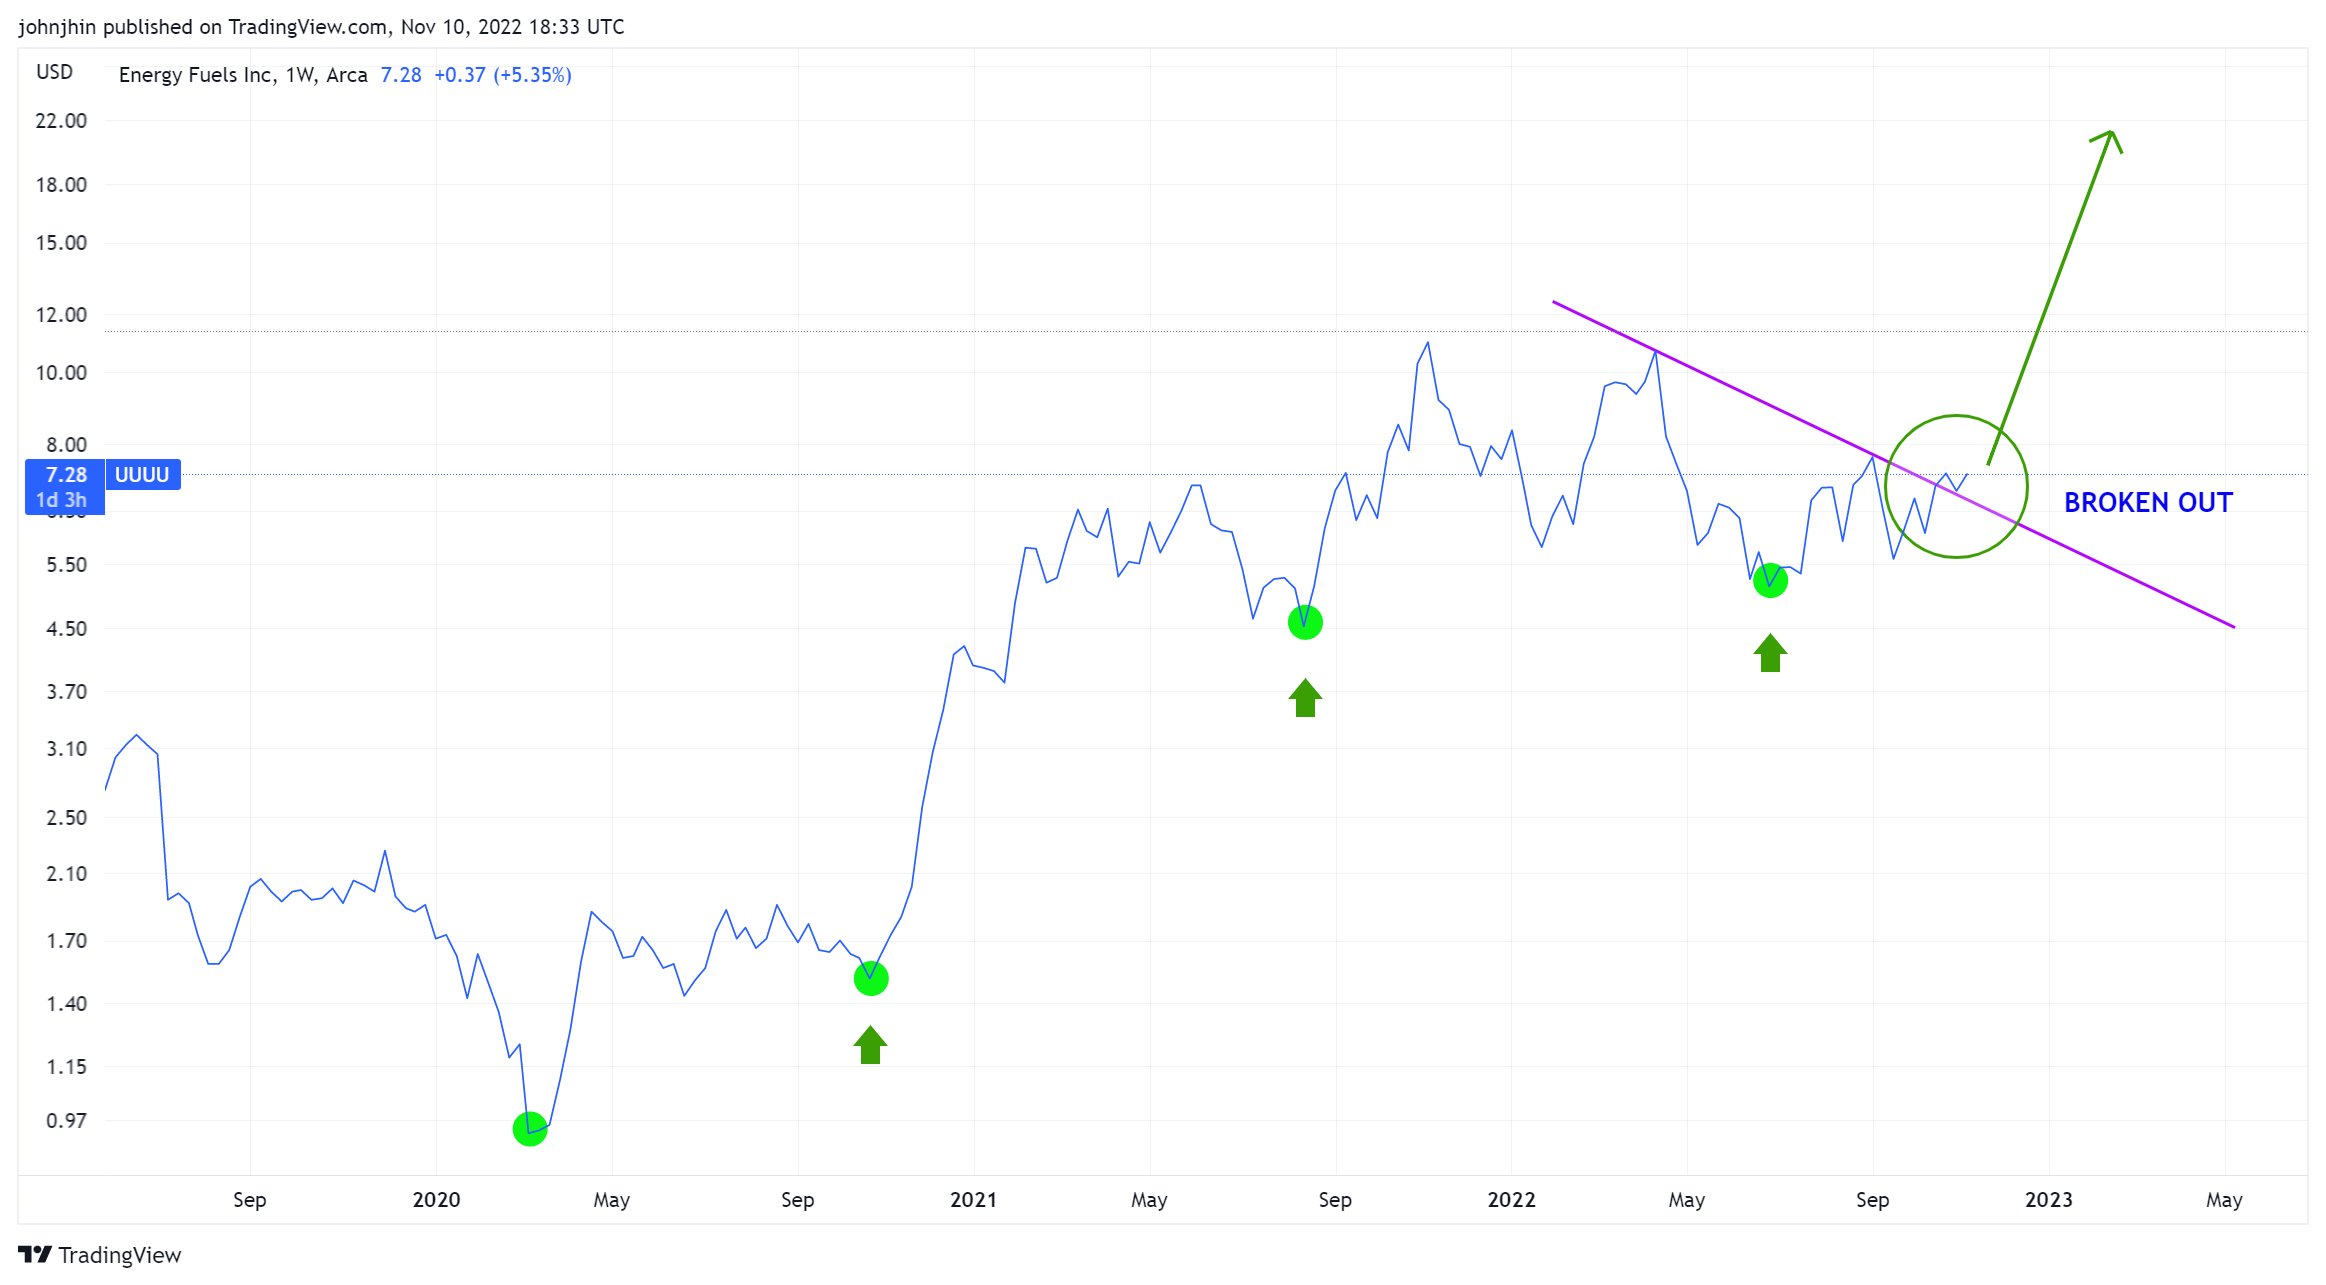Screen dimensions: 2326x1285
Task: Click the green up arrow below the late-2020 low
Action: point(870,1045)
